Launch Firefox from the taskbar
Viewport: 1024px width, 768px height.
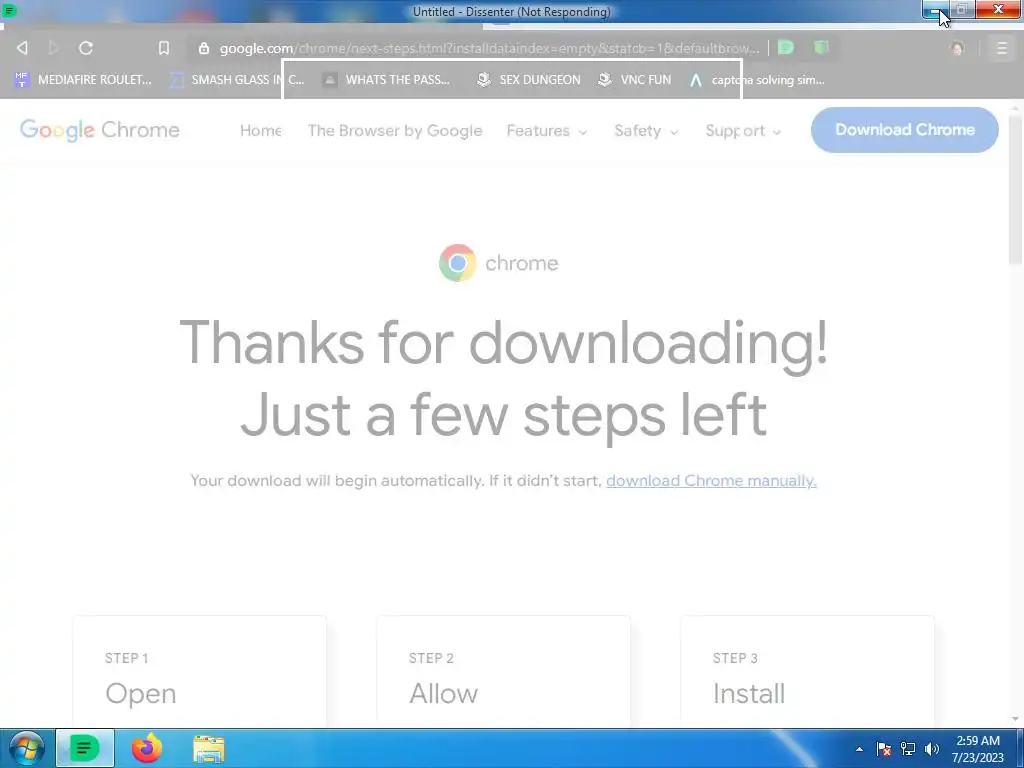click(147, 748)
